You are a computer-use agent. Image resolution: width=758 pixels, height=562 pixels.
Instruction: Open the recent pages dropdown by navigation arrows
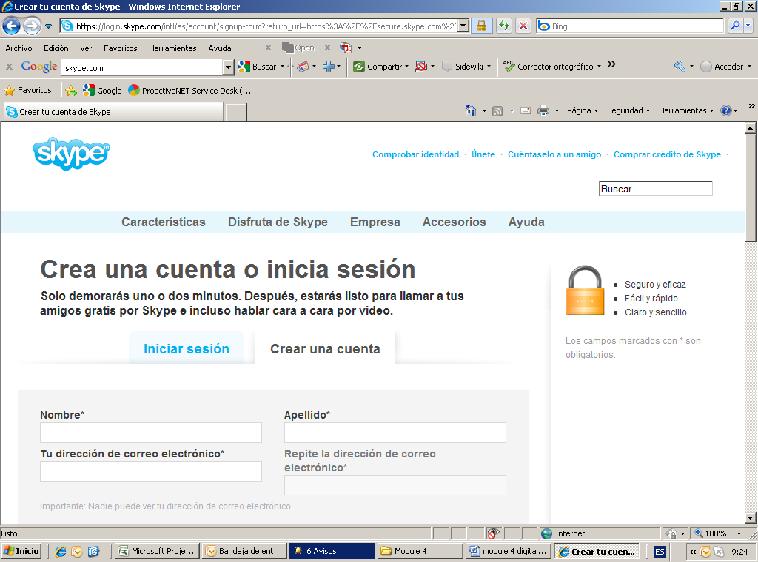coord(48,27)
